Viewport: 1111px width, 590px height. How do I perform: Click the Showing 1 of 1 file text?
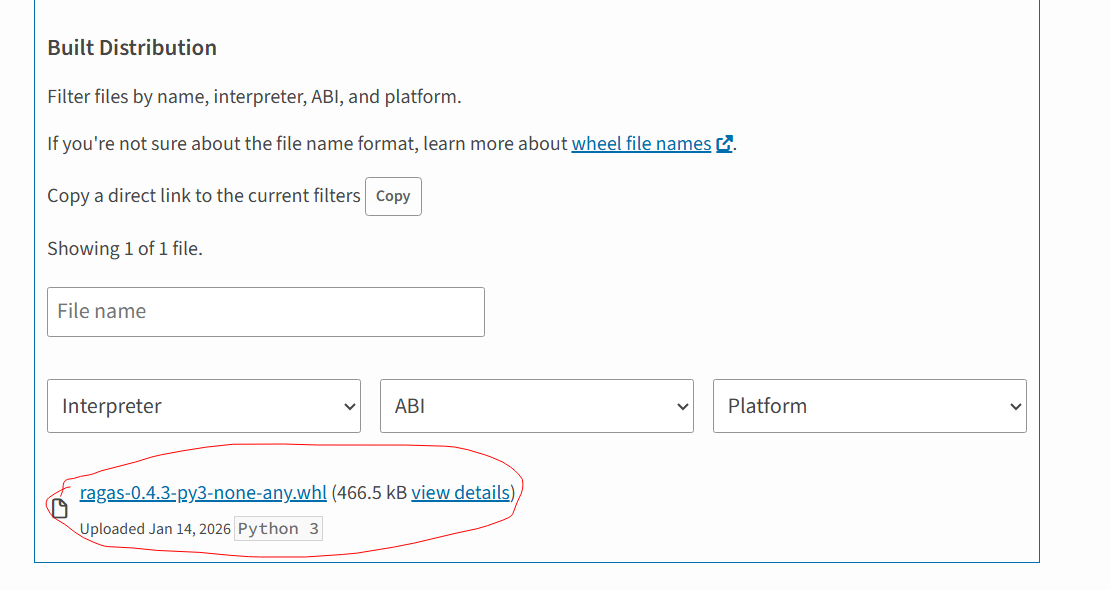(x=125, y=249)
